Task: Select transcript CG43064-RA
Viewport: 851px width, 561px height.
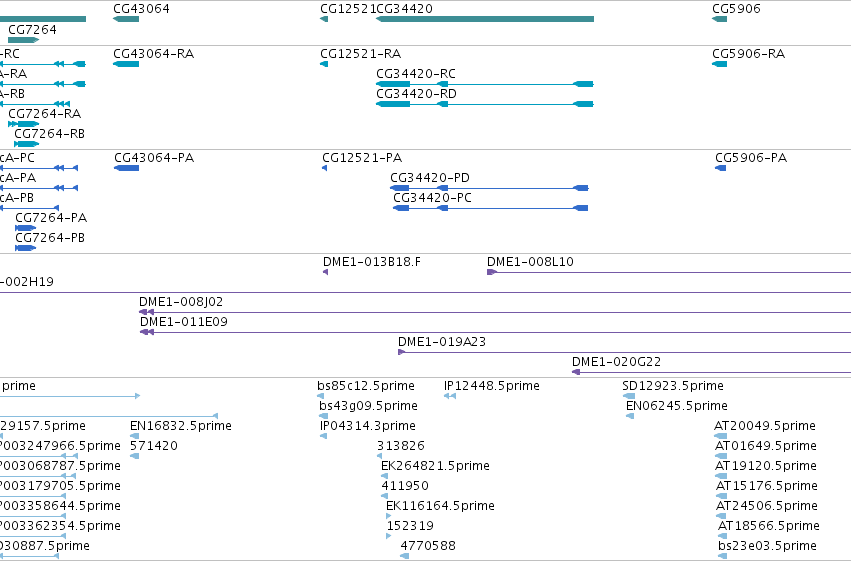Action: click(x=154, y=54)
